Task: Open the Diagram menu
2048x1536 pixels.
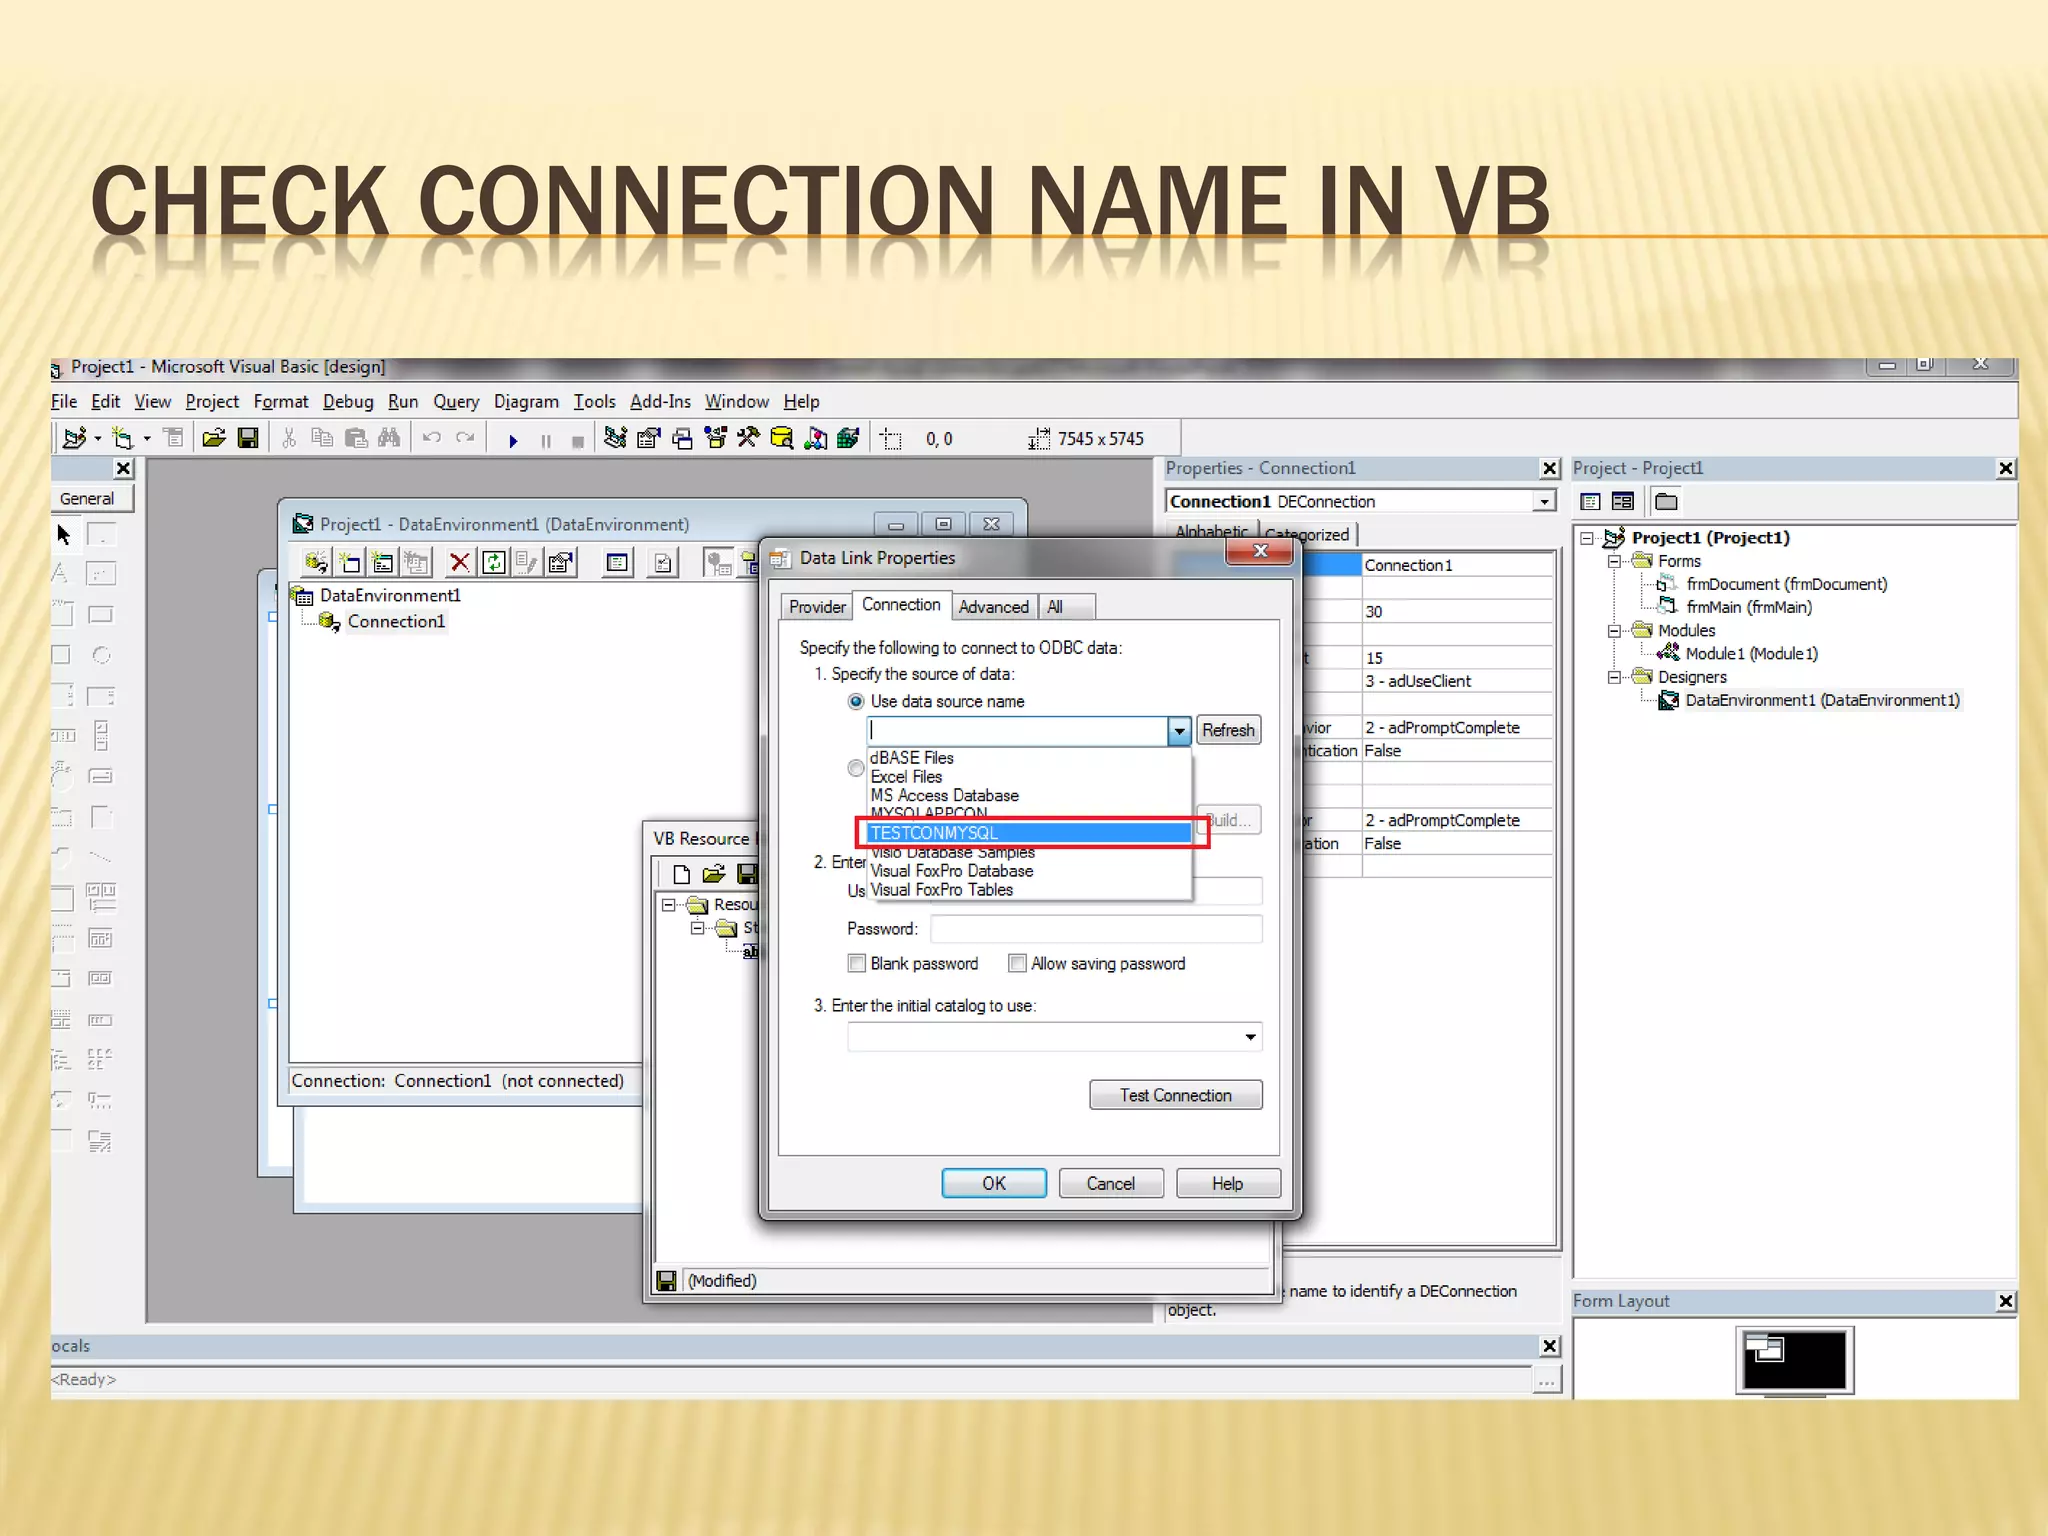Action: pyautogui.click(x=526, y=402)
